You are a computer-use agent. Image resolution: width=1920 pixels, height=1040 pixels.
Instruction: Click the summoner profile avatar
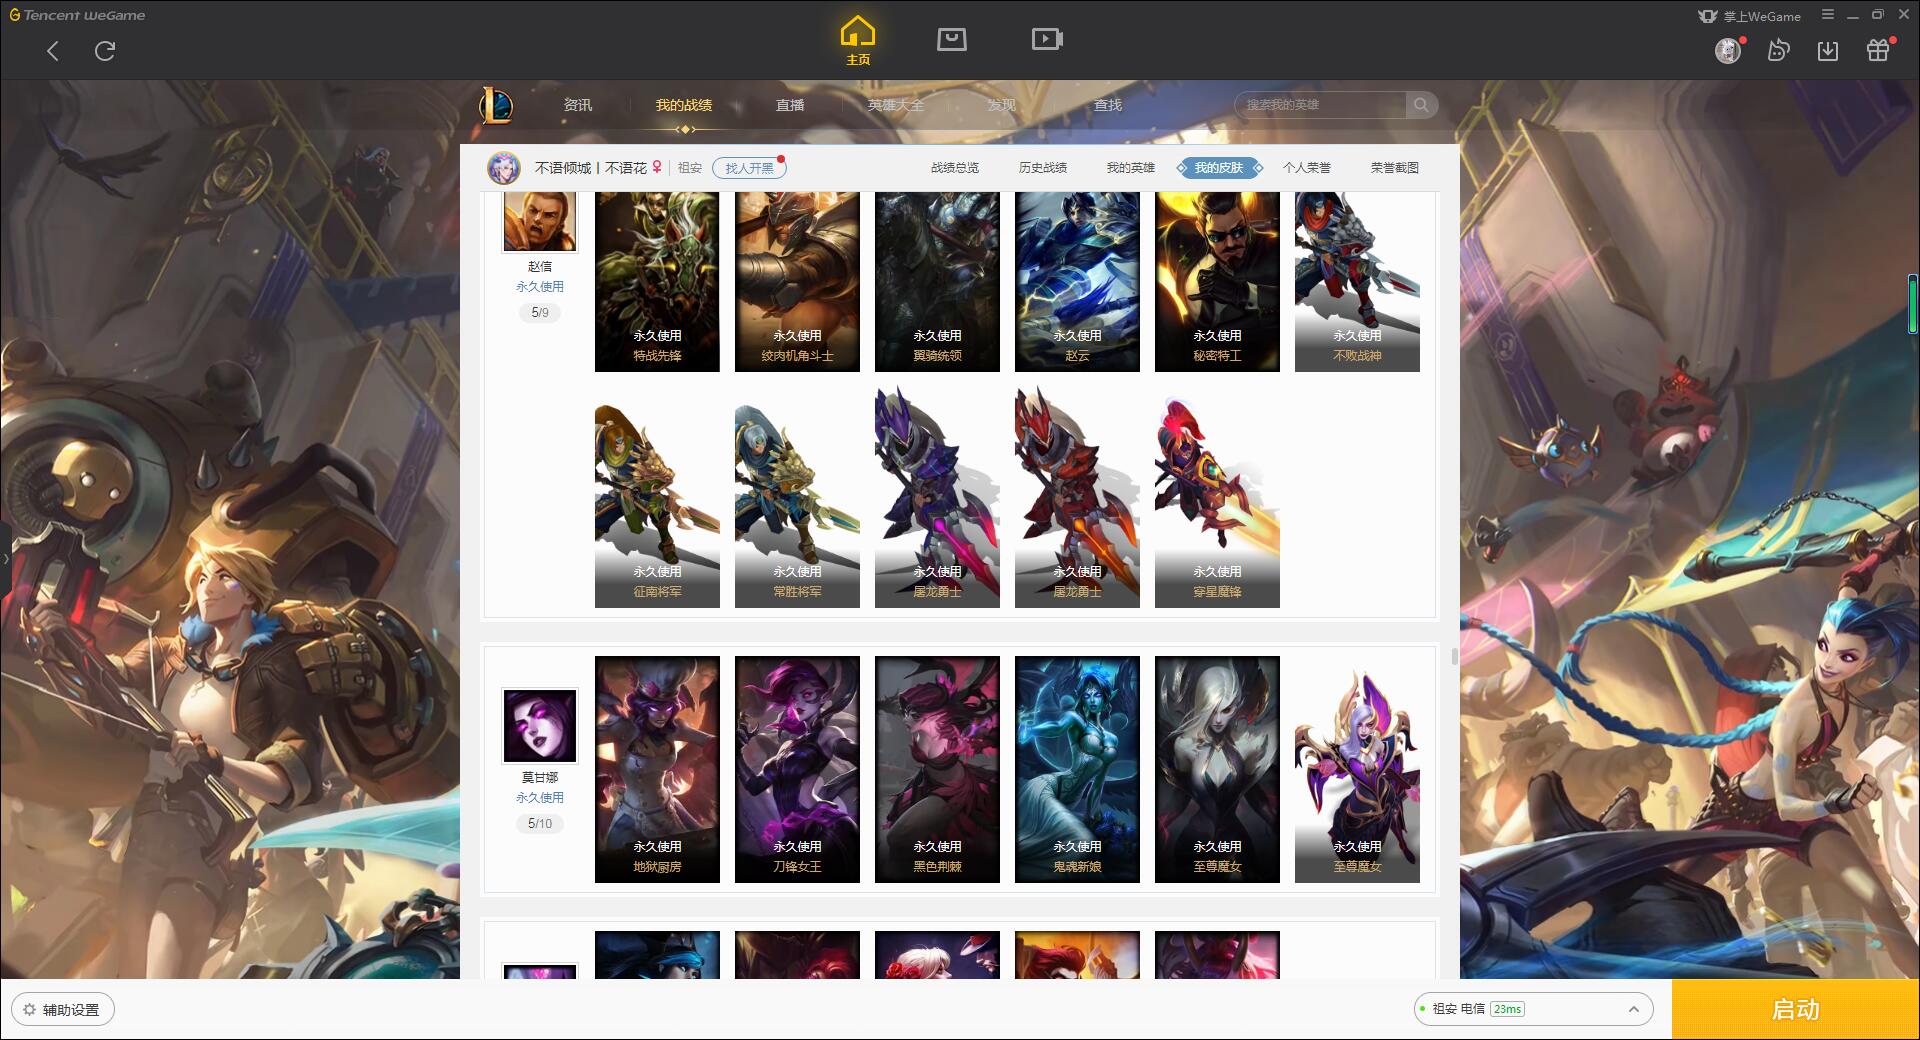[x=504, y=168]
